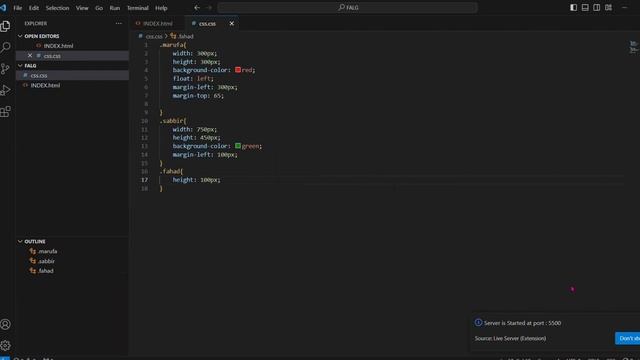The image size is (640, 360).
Task: Open the Go menu
Action: (99, 8)
